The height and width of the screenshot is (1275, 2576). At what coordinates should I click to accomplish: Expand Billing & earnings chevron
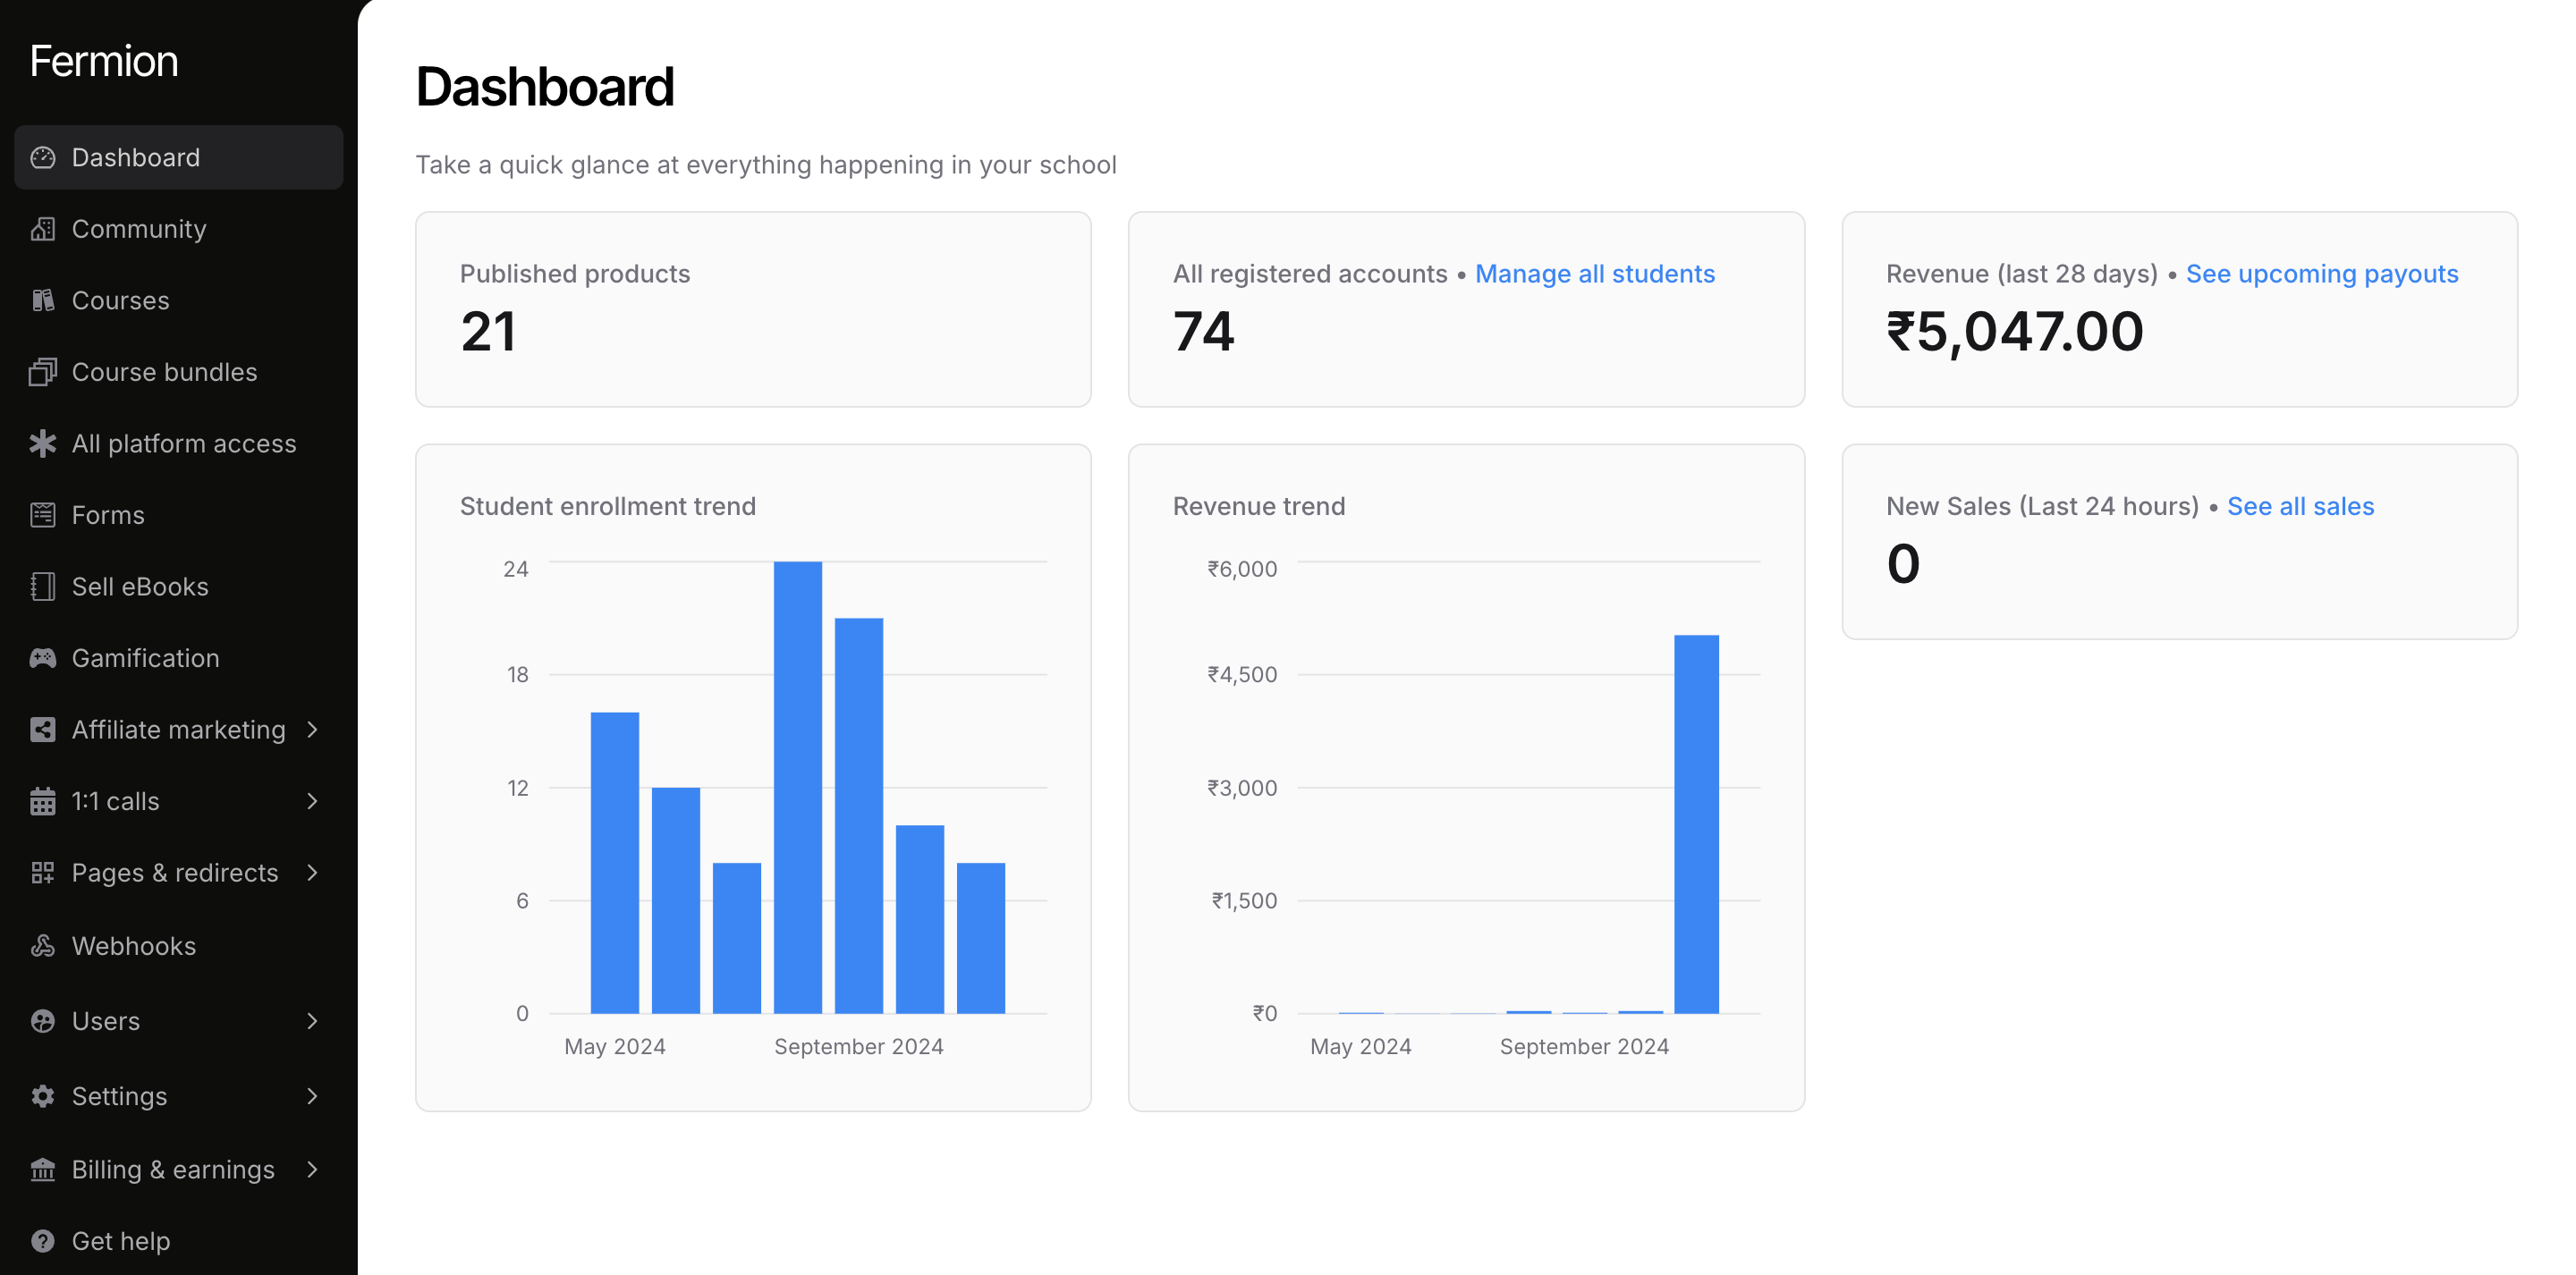point(312,1169)
